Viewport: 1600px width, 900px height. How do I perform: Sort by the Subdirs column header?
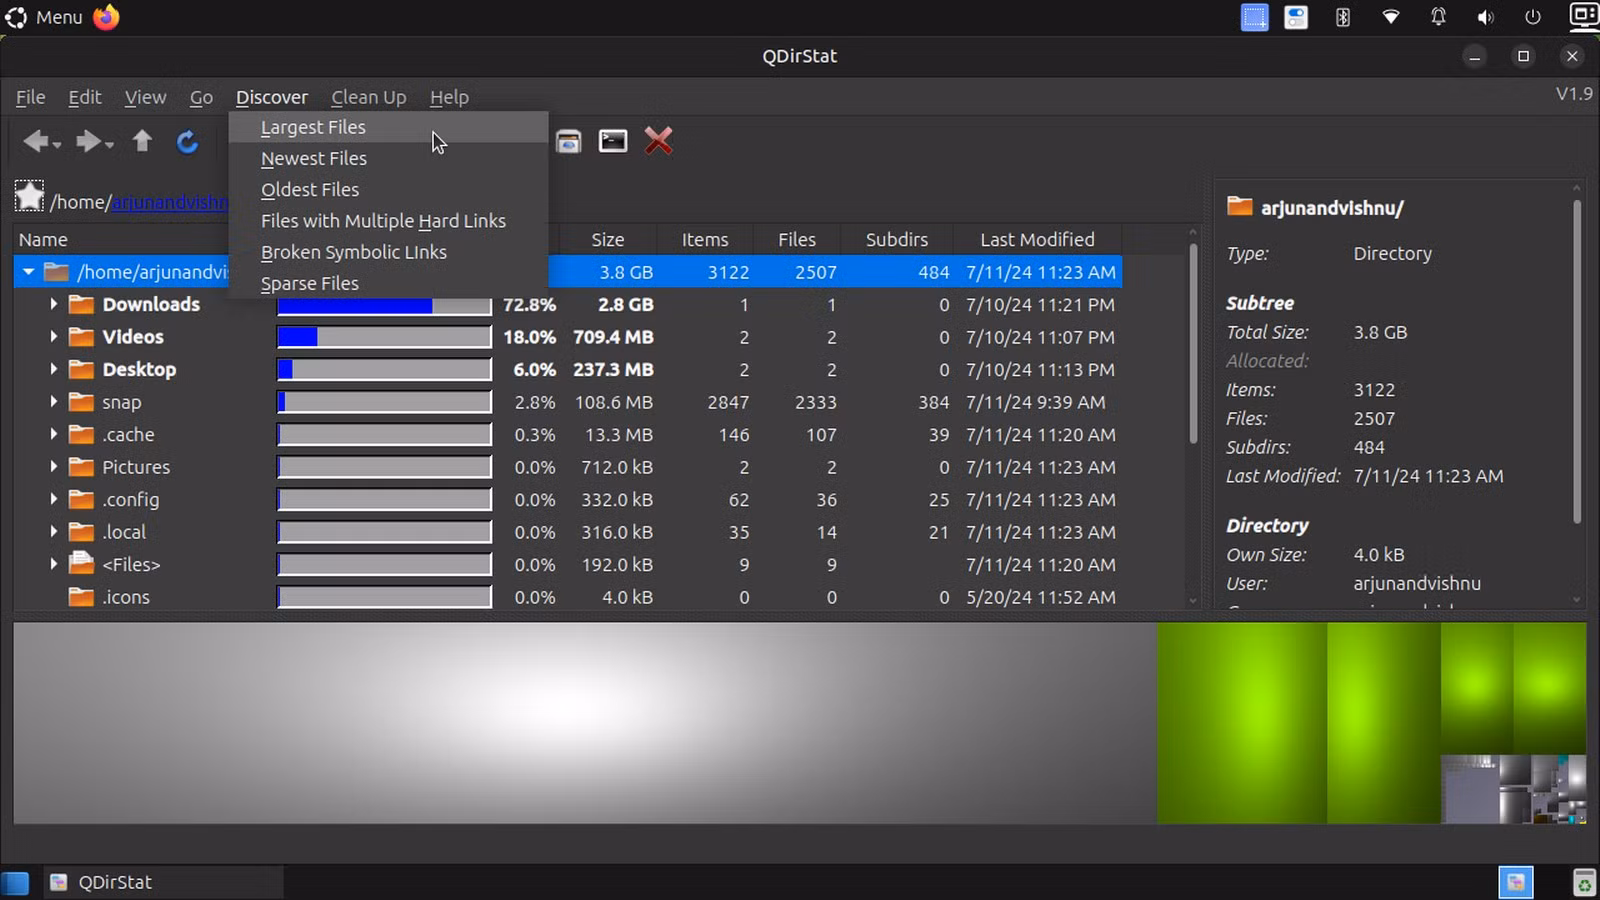click(897, 240)
